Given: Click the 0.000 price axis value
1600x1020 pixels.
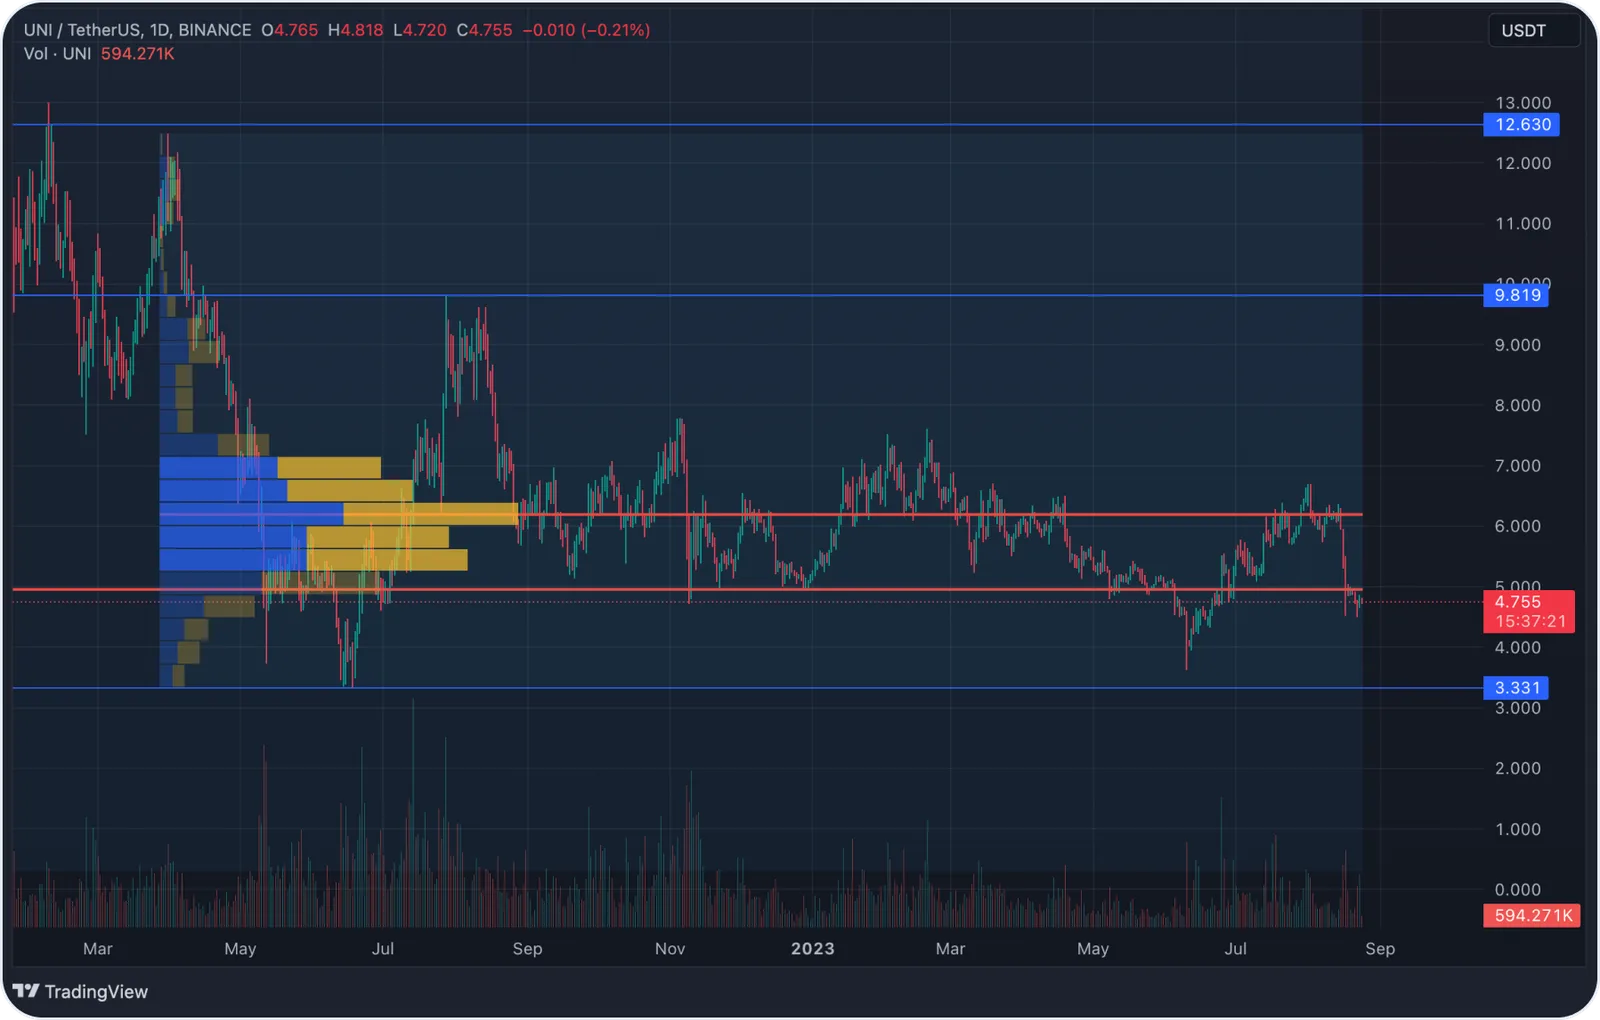Looking at the screenshot, I should coord(1518,890).
